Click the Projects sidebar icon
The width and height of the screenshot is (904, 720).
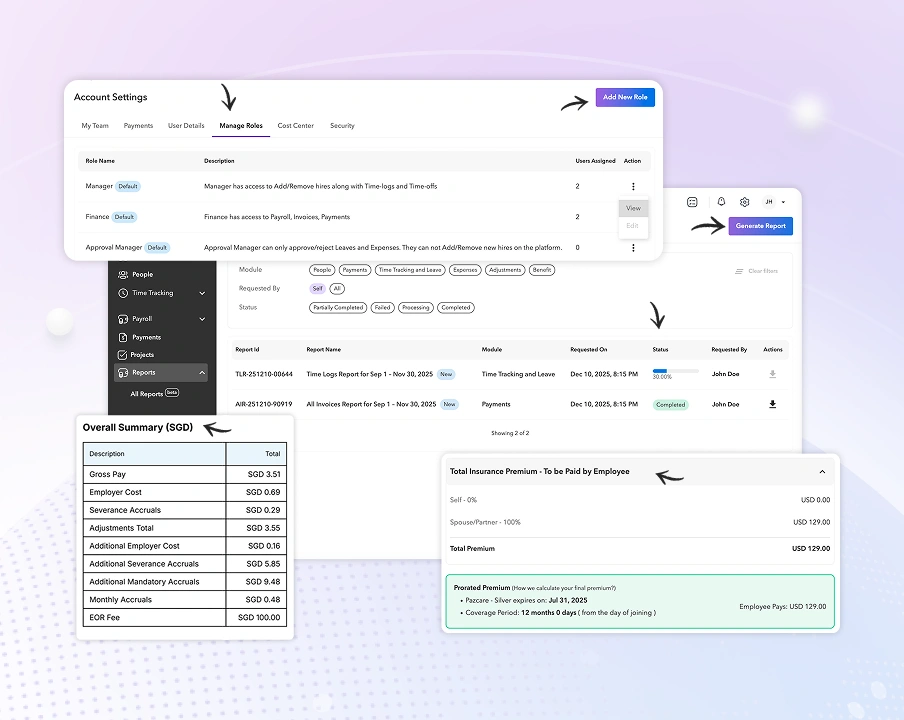(122, 355)
